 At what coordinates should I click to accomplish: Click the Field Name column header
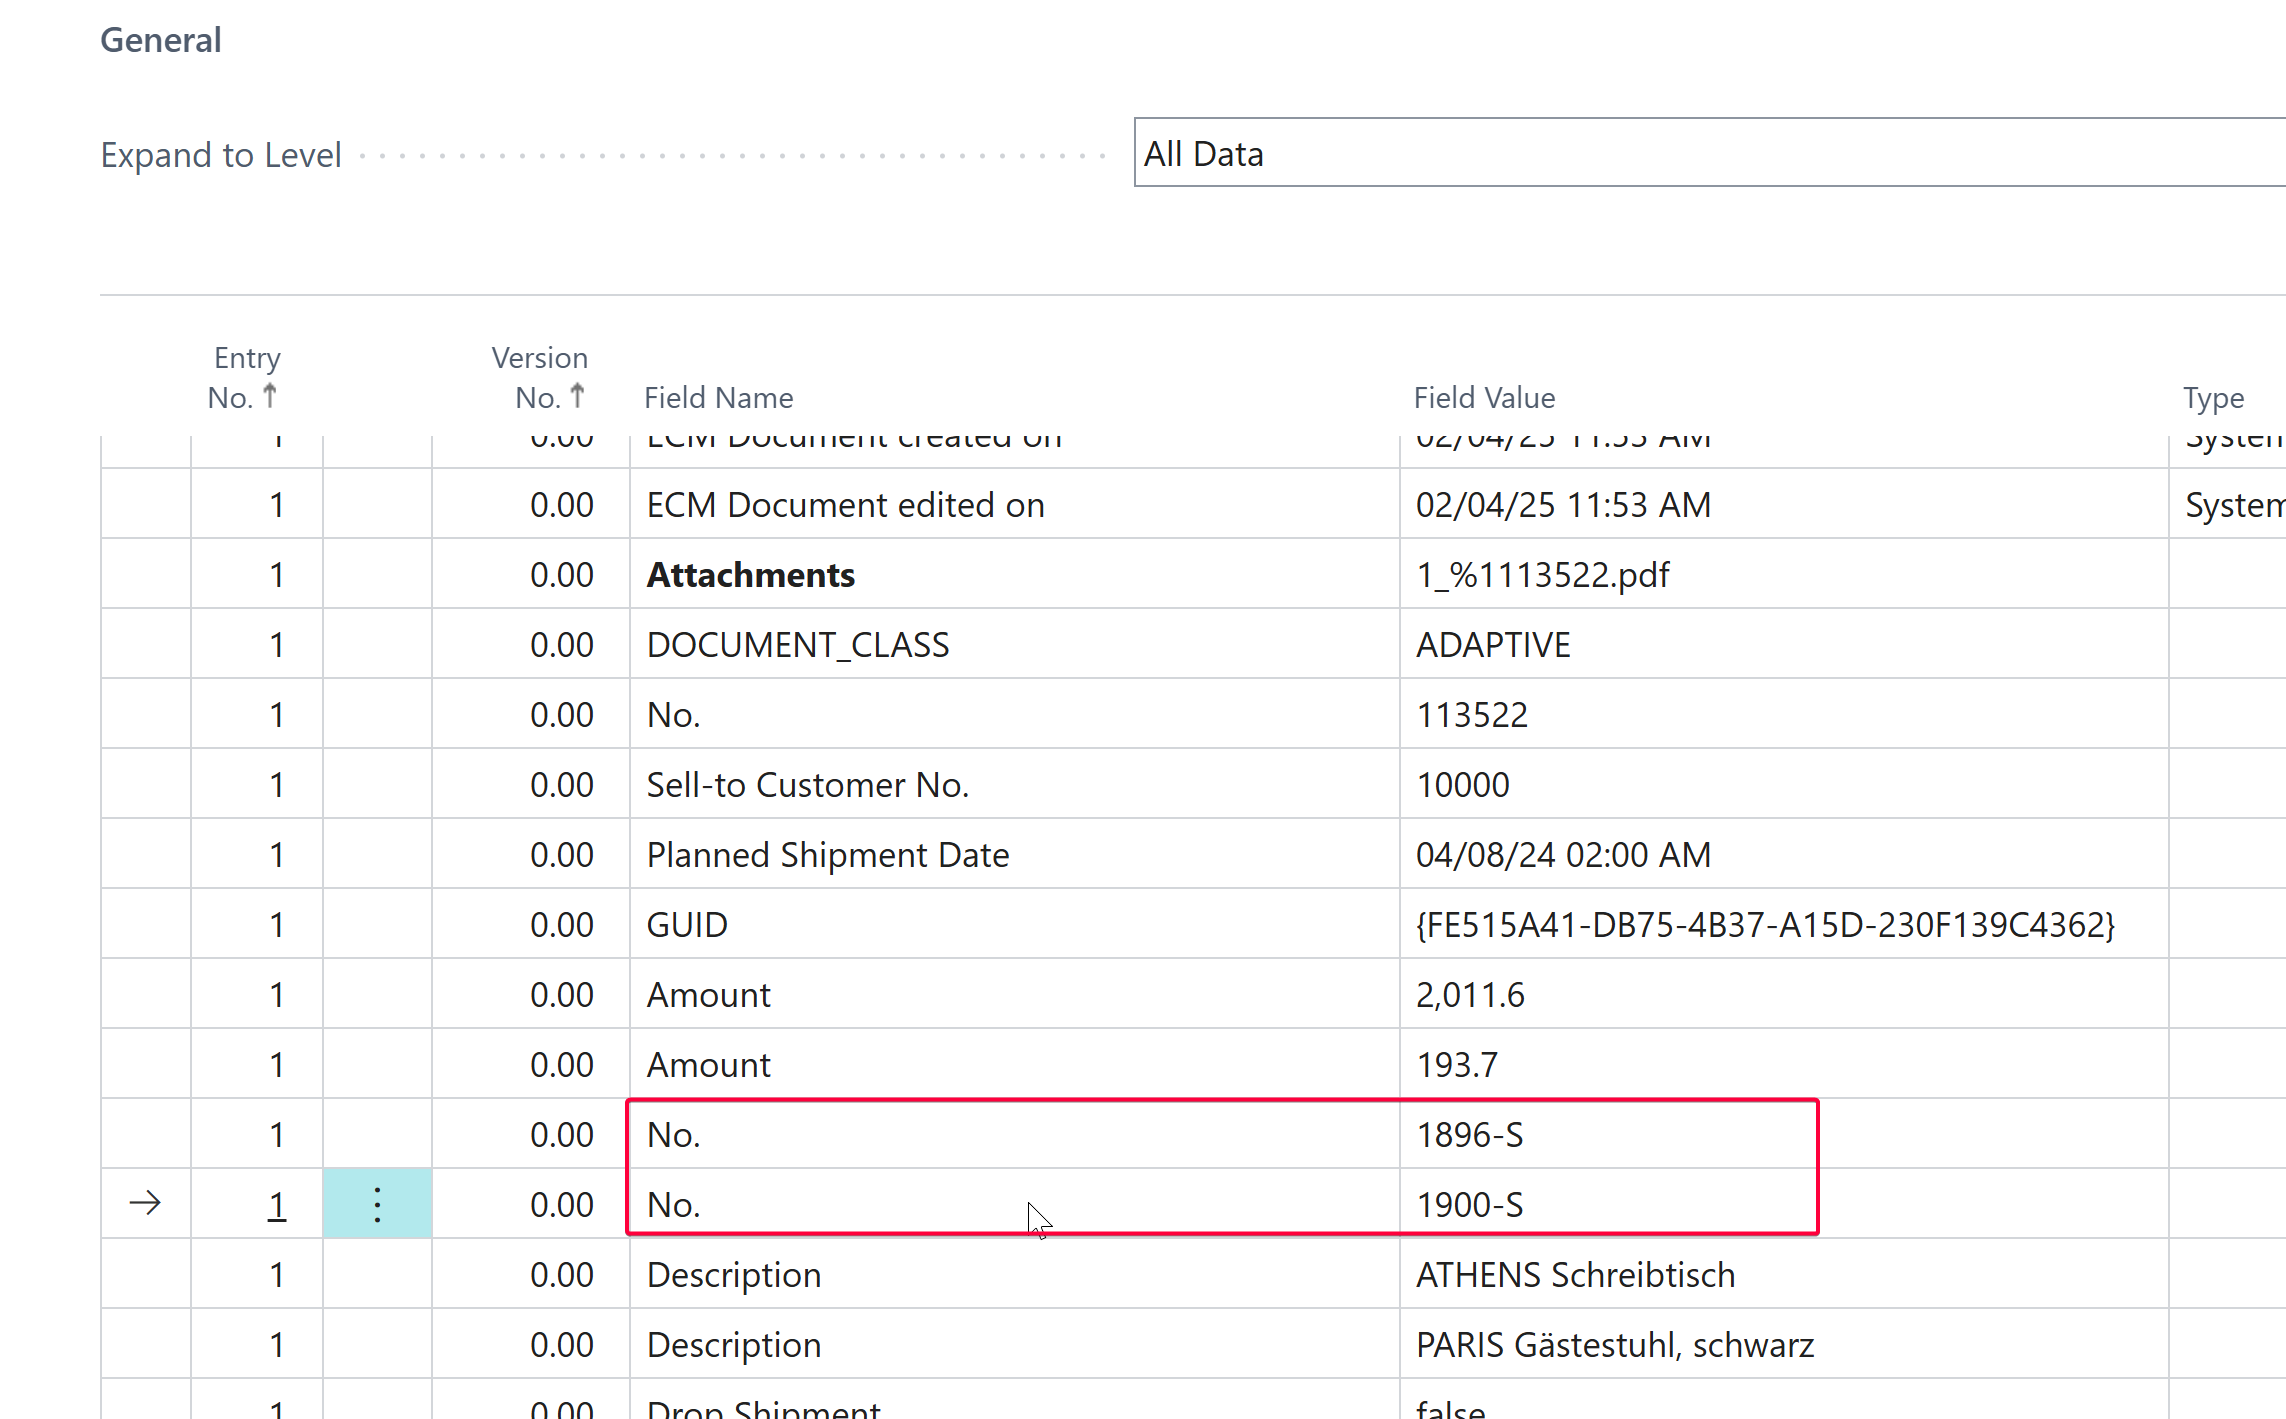[718, 398]
